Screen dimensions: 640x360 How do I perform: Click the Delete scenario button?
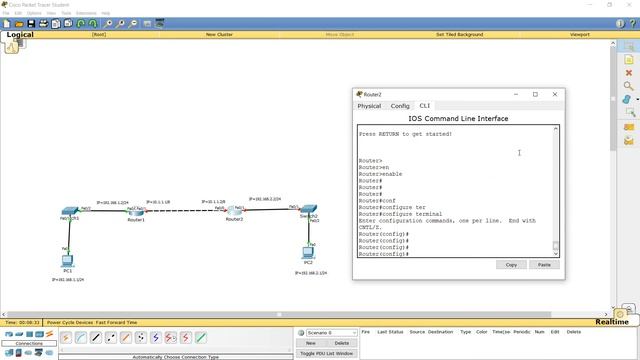(342, 343)
